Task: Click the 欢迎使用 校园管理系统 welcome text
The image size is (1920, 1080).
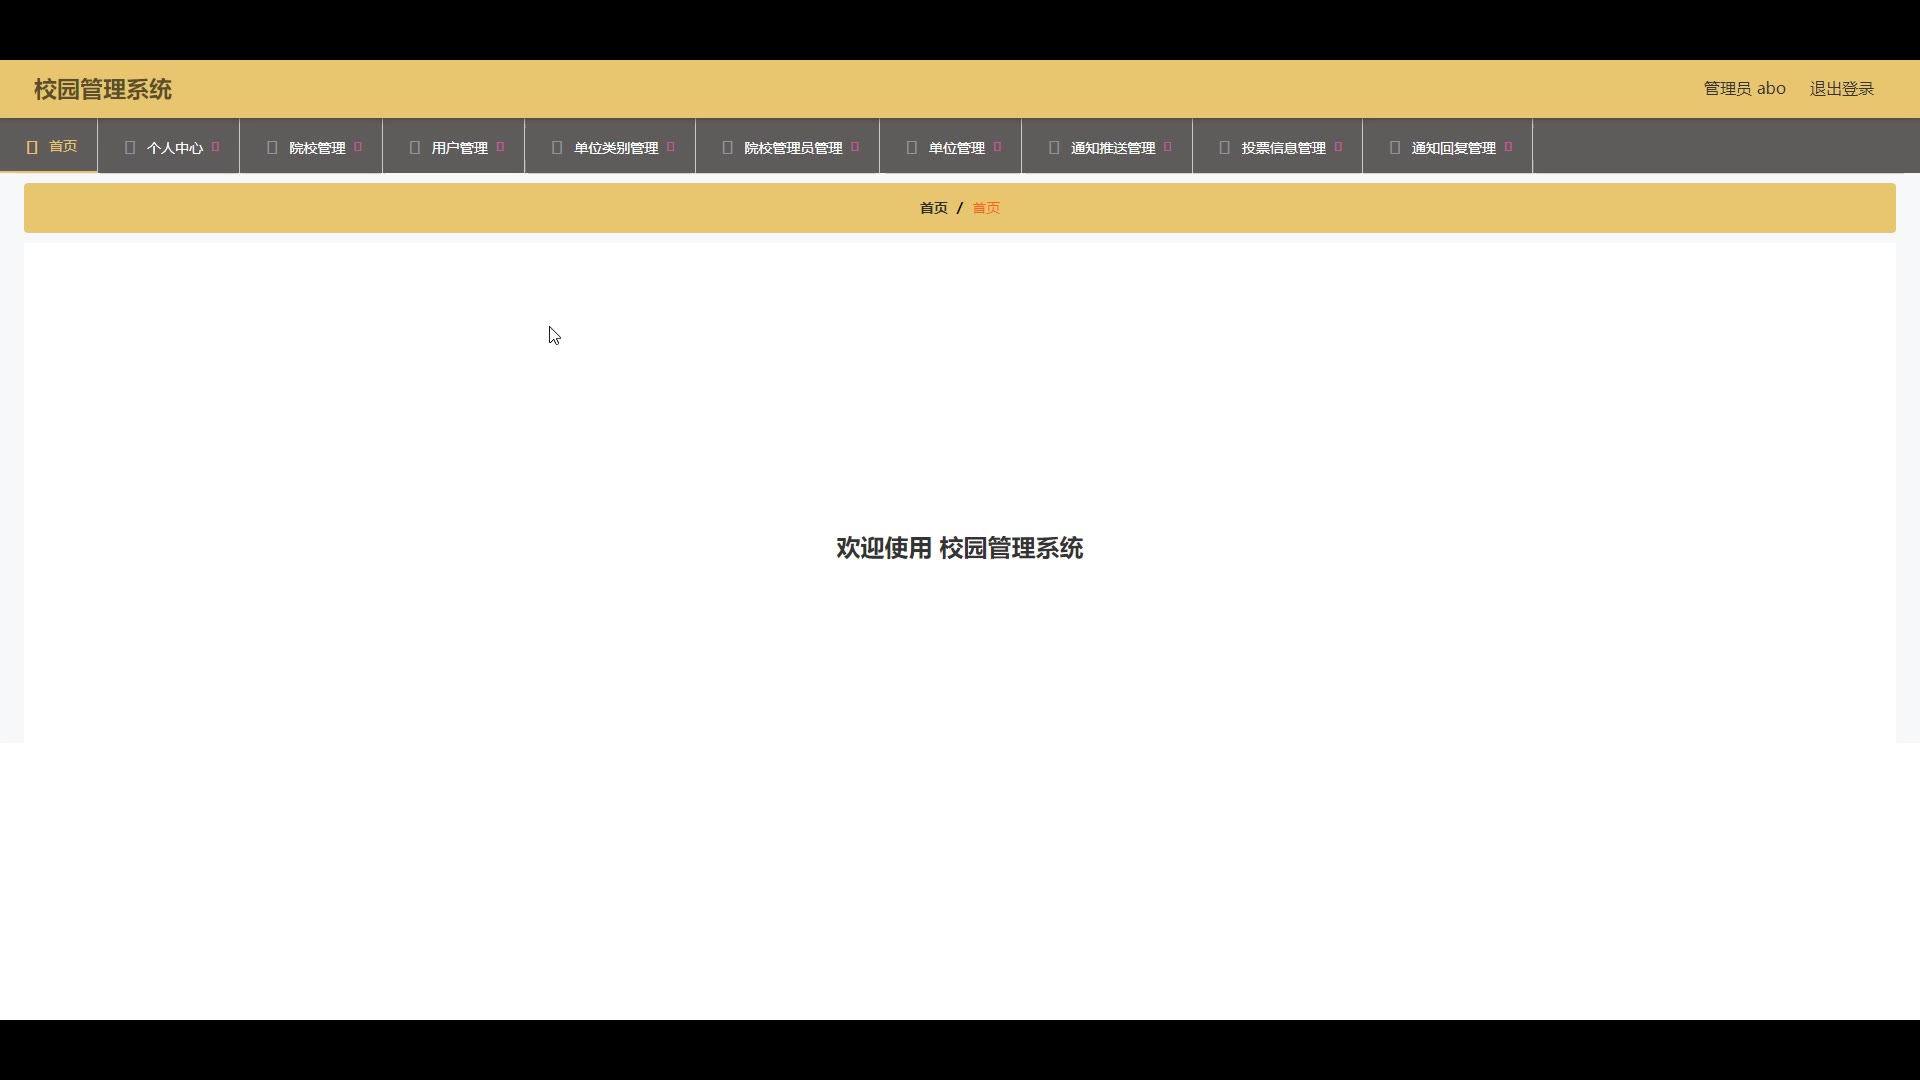Action: click(x=960, y=548)
